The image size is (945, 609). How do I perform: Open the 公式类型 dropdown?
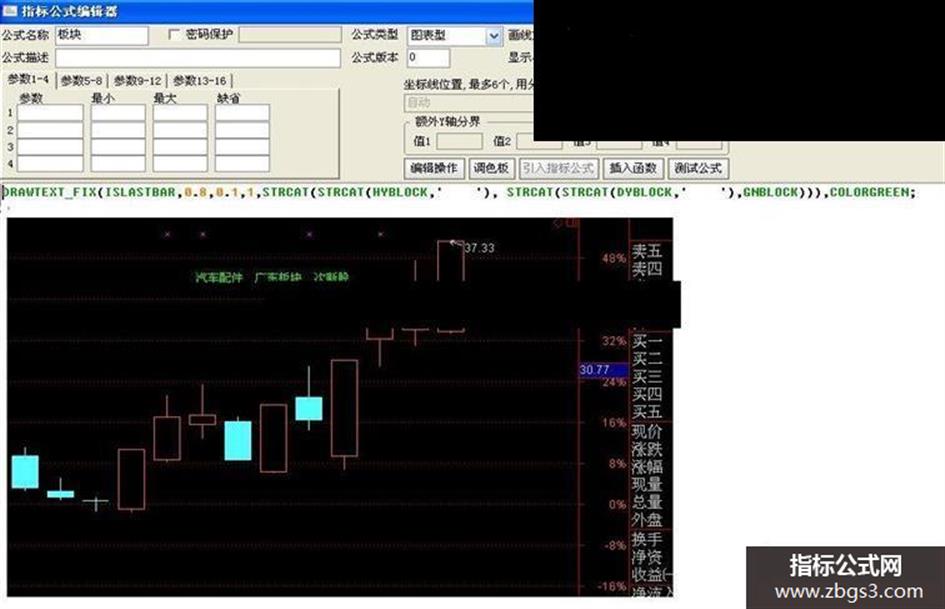pyautogui.click(x=494, y=36)
